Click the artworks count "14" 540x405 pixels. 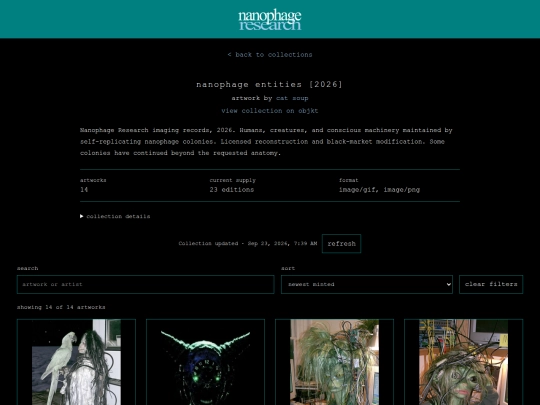click(84, 190)
